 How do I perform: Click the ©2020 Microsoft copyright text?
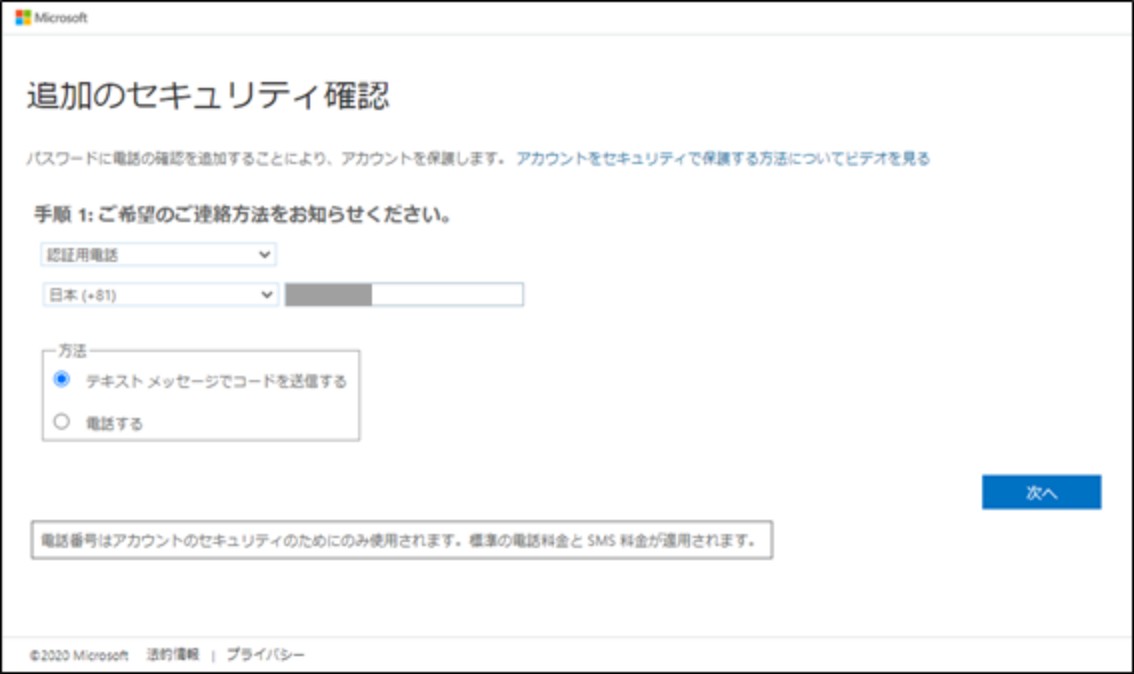[x=79, y=655]
